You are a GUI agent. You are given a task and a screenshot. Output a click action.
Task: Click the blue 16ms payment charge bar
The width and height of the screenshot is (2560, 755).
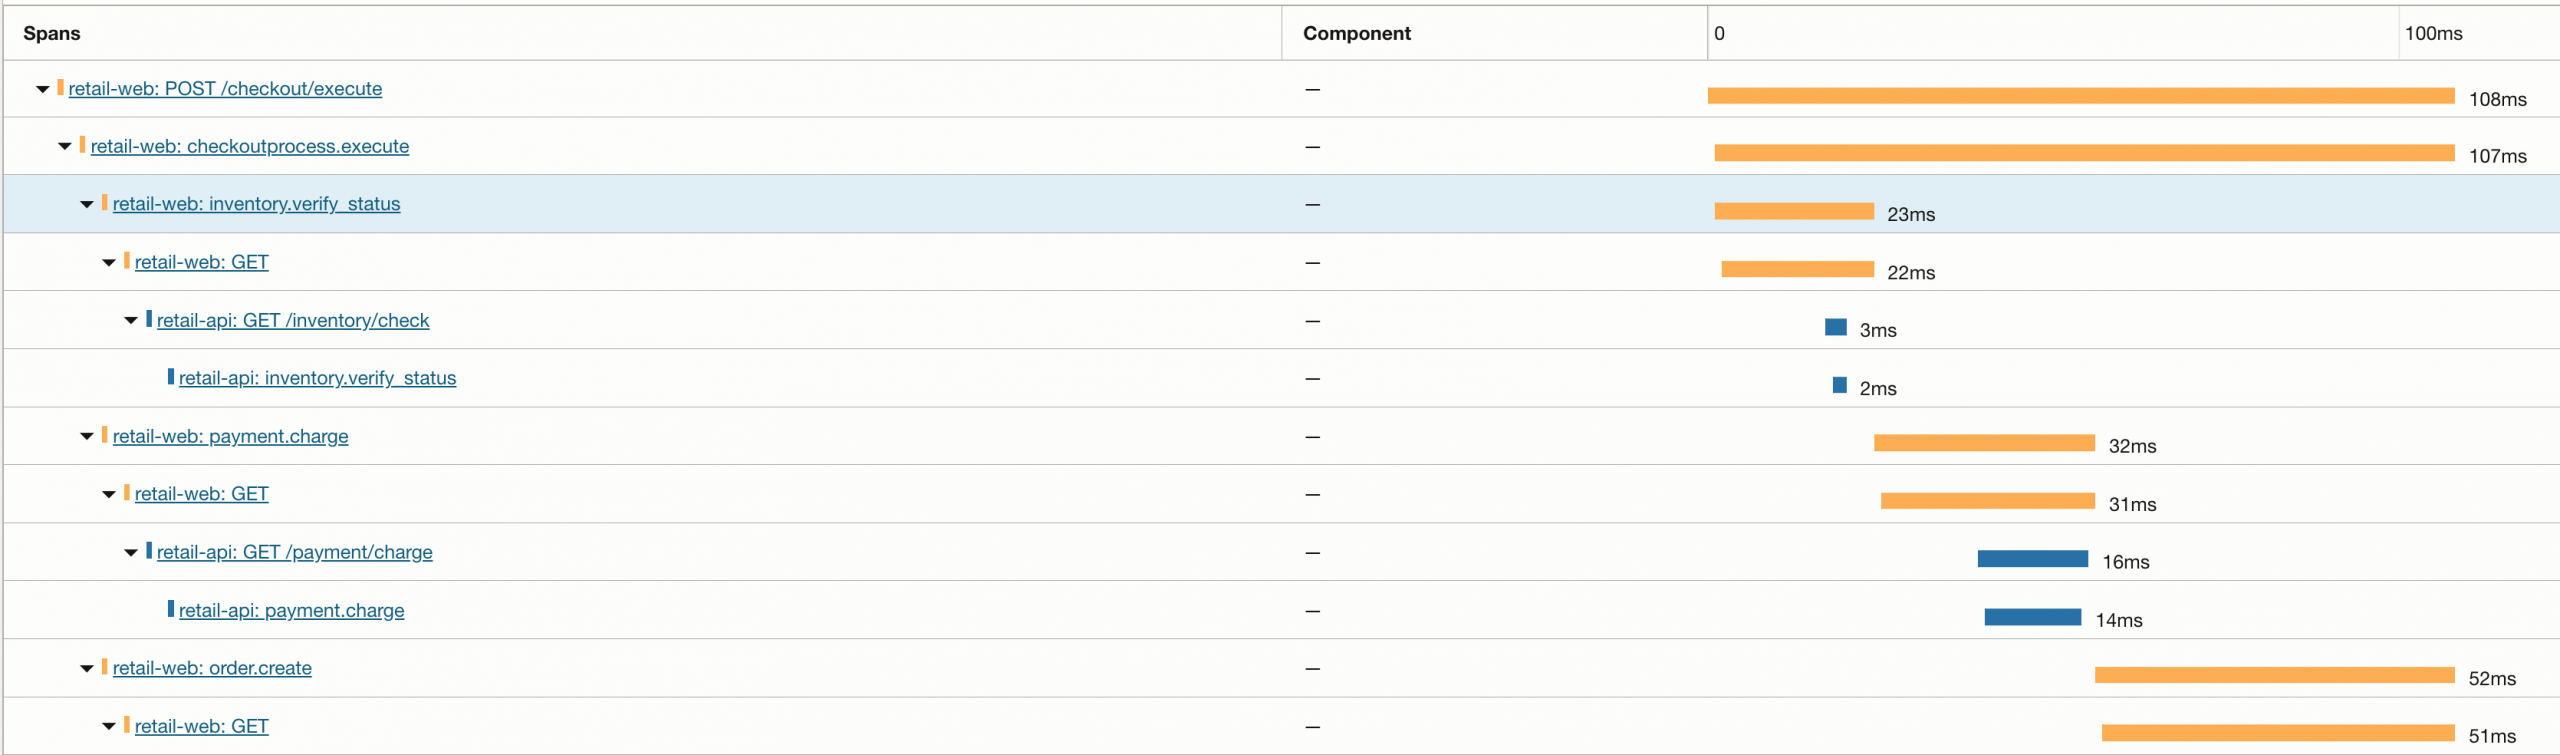pos(2032,559)
